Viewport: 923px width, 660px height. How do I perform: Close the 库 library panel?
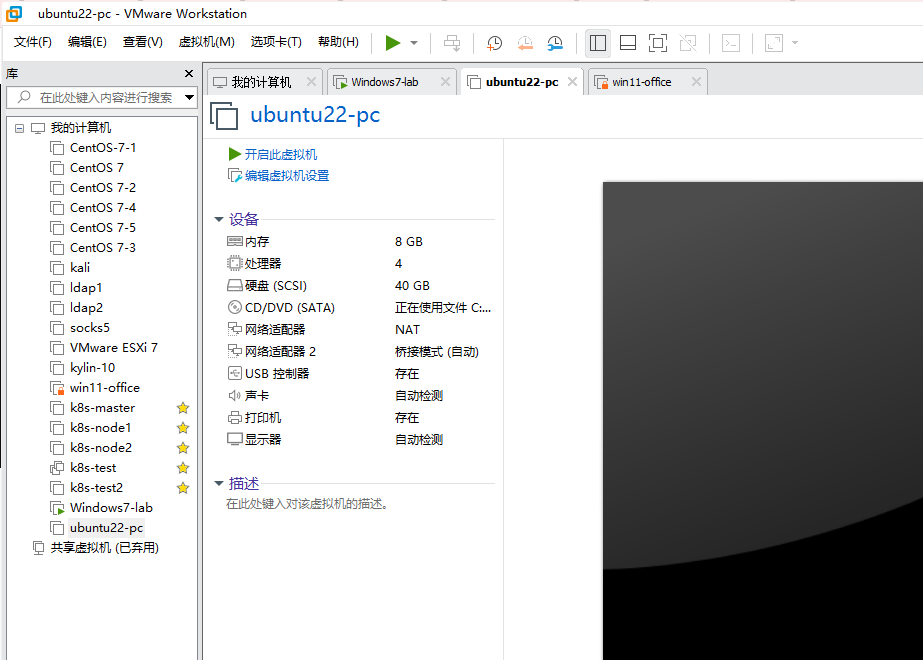(x=189, y=74)
